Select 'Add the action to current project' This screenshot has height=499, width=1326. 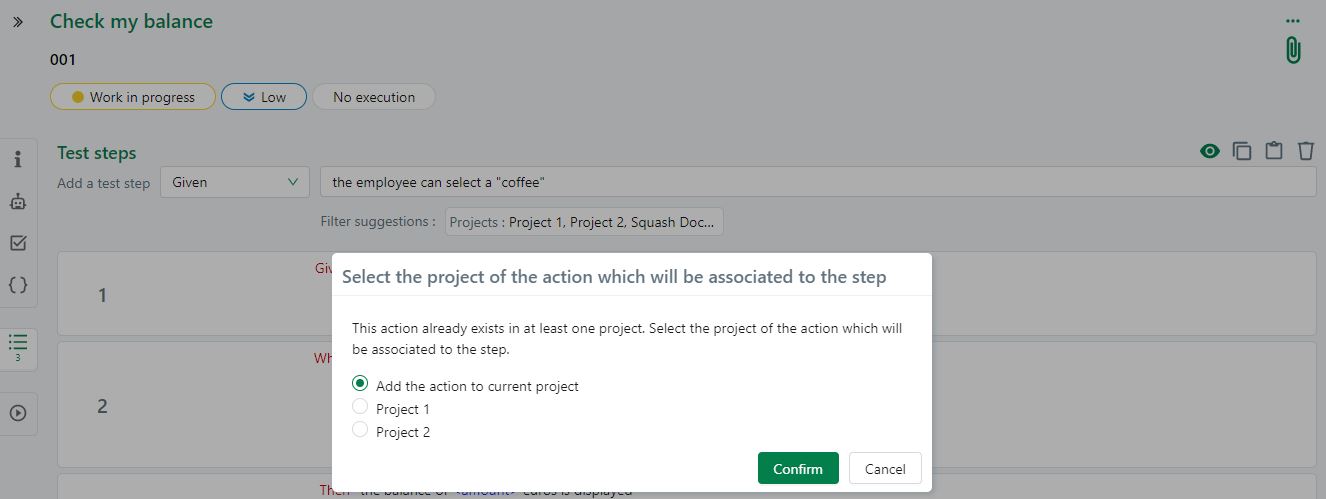tap(361, 384)
